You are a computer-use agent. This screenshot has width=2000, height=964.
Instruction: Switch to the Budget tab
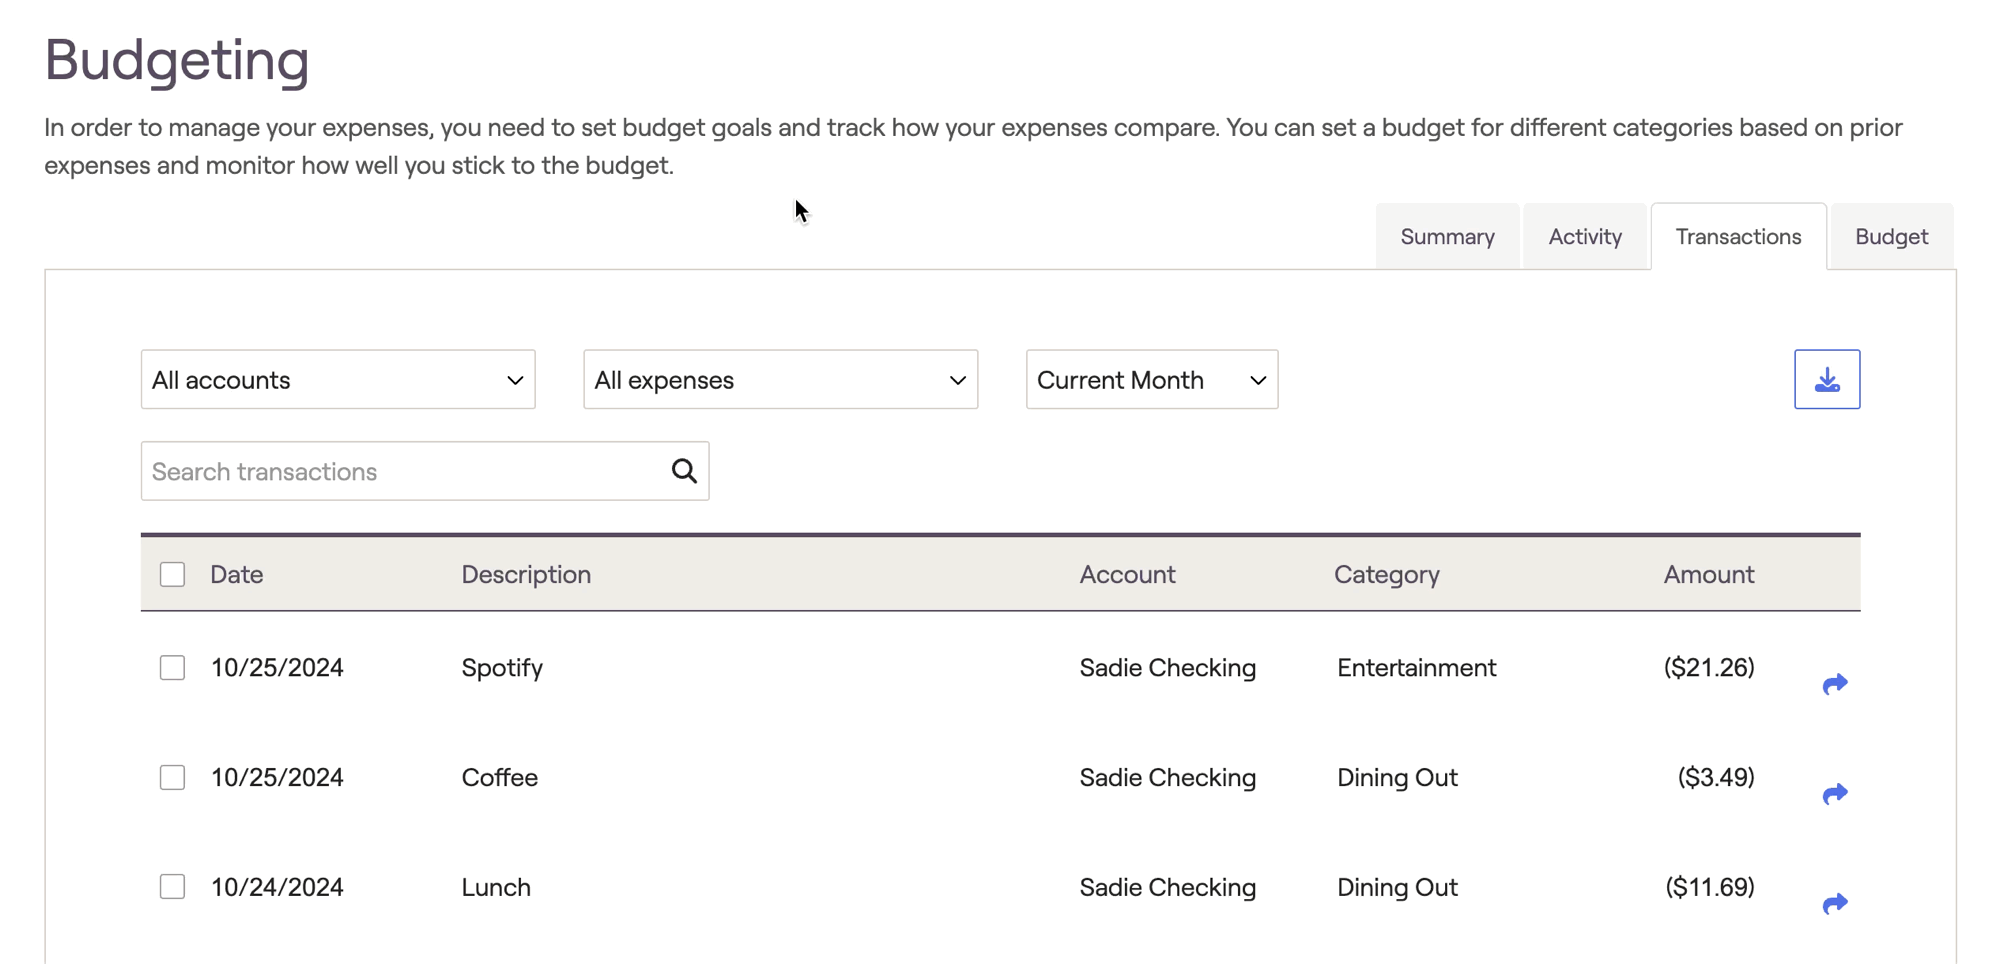click(x=1891, y=236)
